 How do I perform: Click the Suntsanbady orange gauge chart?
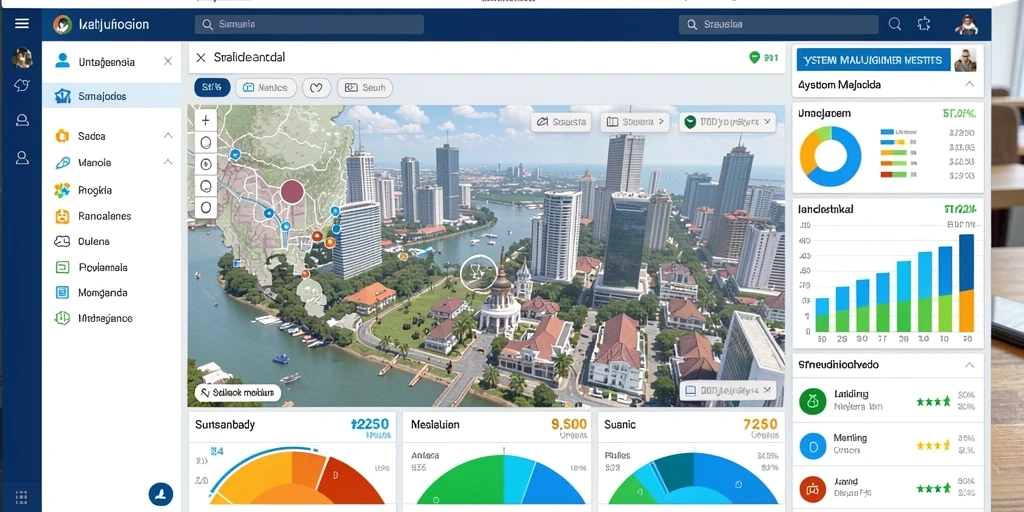(x=297, y=475)
